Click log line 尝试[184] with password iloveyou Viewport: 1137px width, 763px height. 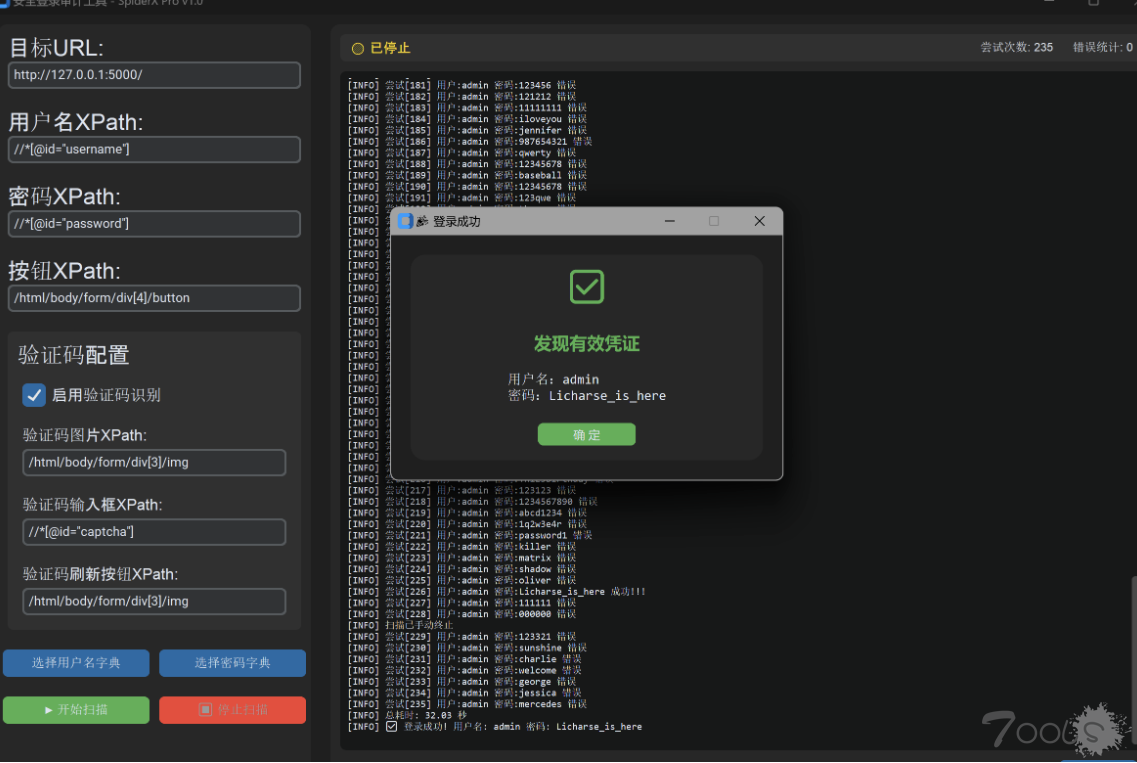pyautogui.click(x=467, y=119)
